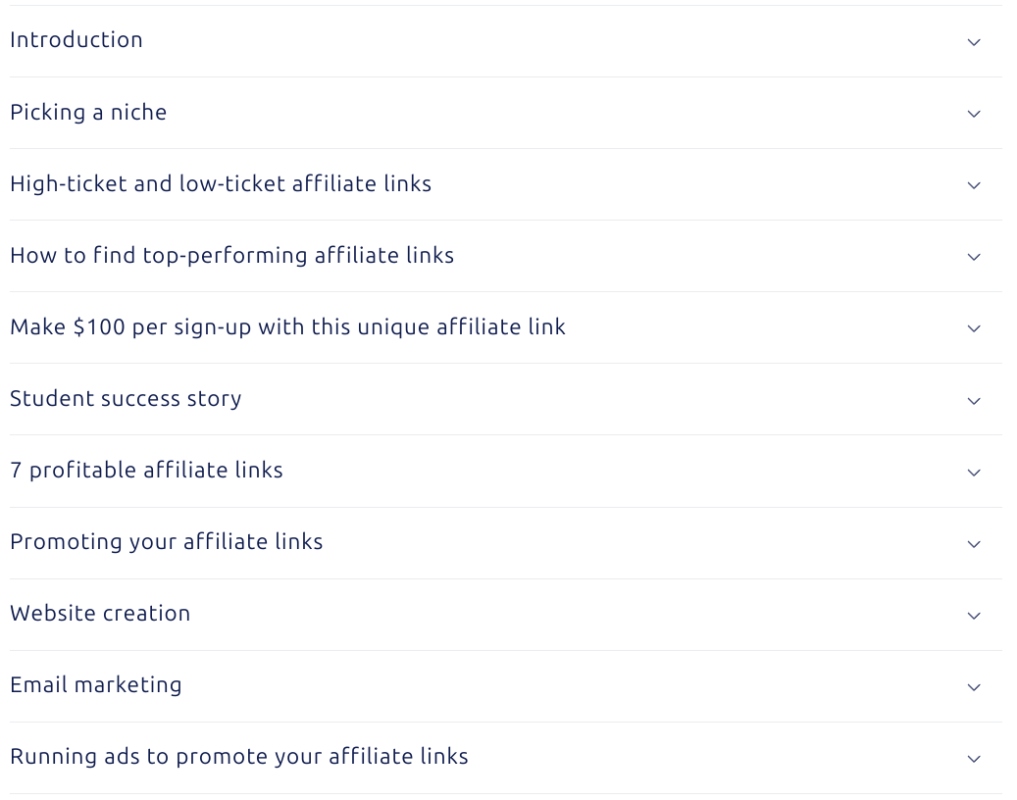Click the Make $100 per sign-up title
Viewport: 1017px width, 800px height.
click(x=288, y=327)
